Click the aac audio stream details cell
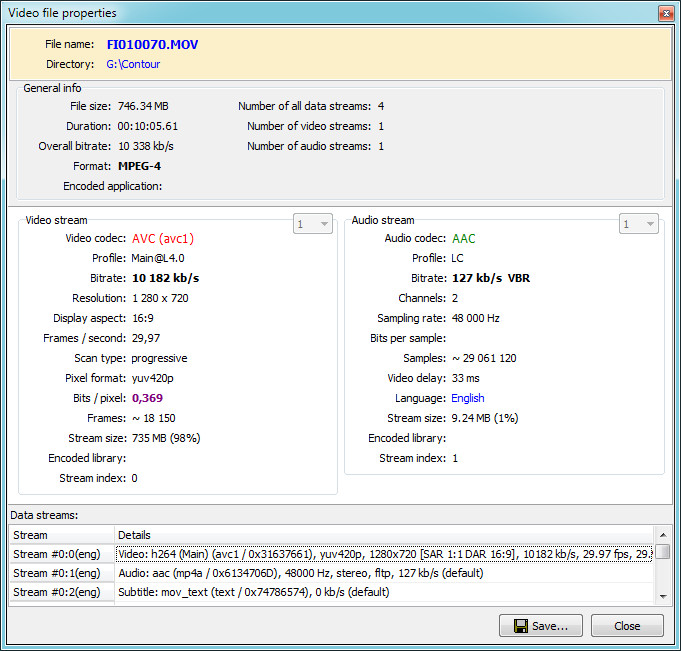The width and height of the screenshot is (681, 651). click(384, 573)
